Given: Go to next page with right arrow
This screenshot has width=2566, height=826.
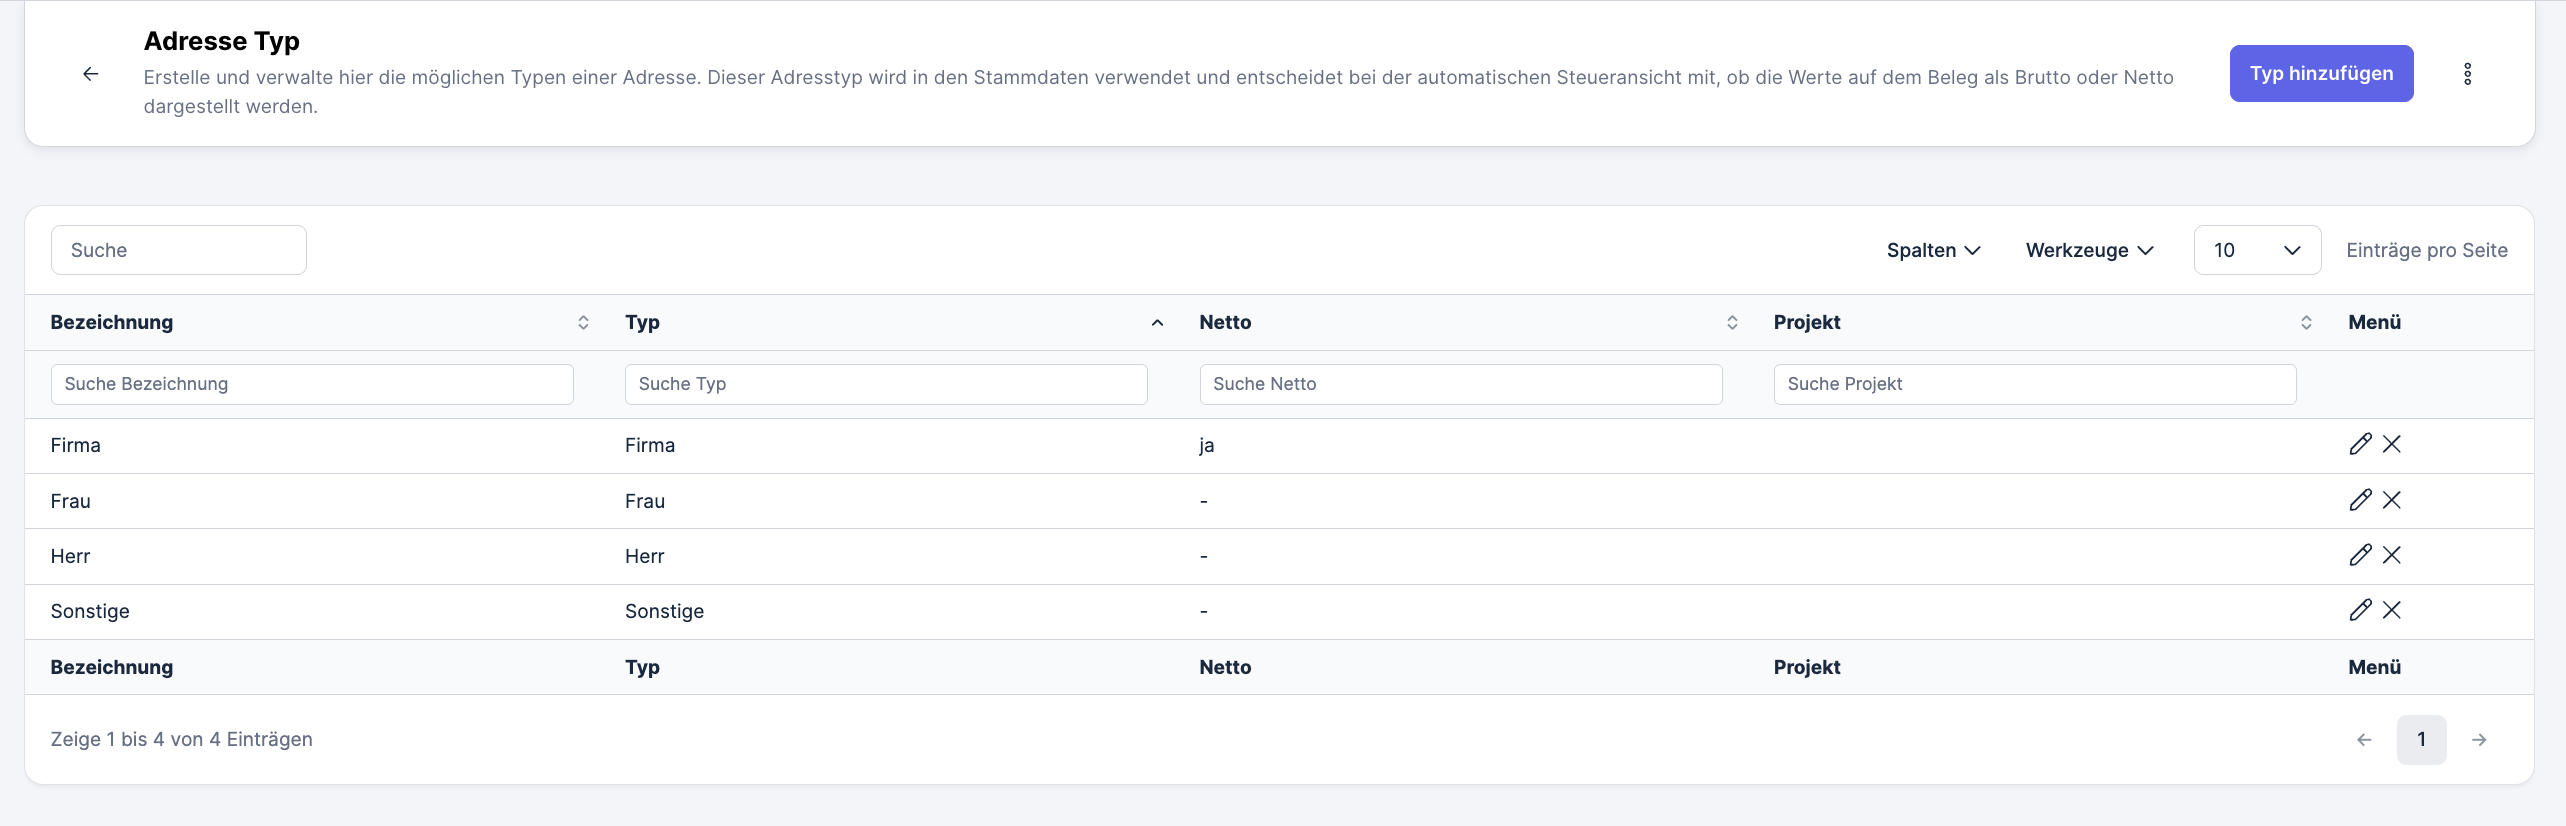Looking at the screenshot, I should (x=2479, y=740).
